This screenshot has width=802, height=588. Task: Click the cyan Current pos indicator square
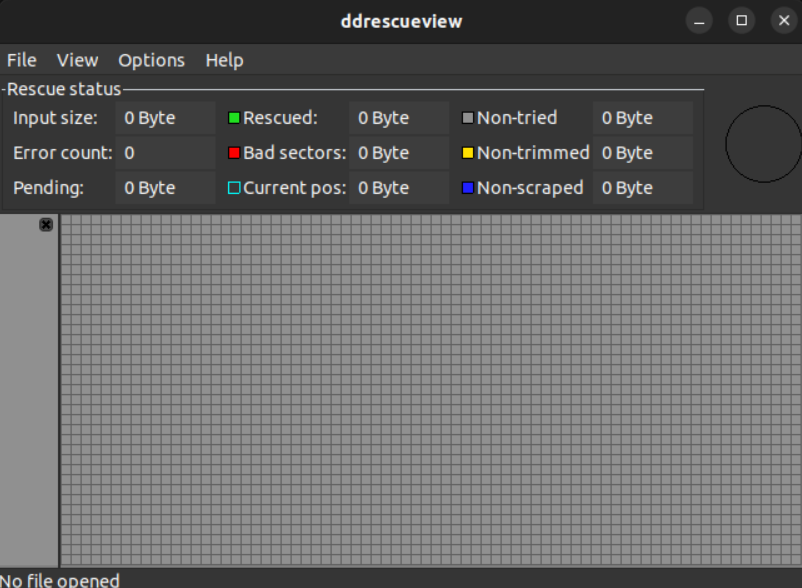coord(234,188)
